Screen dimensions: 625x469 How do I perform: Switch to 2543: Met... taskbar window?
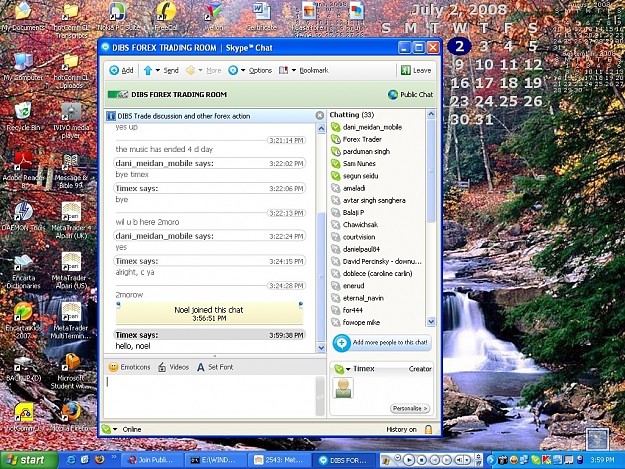pyautogui.click(x=279, y=460)
